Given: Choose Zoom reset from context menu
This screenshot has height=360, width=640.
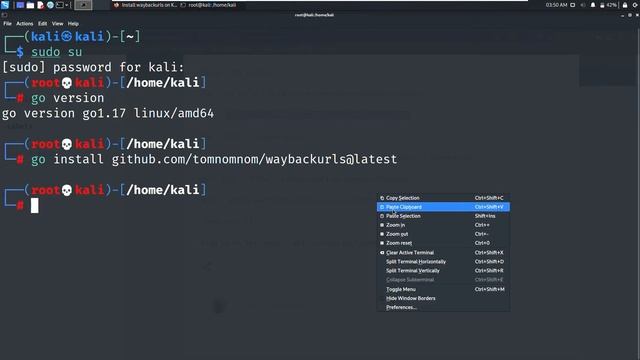Looking at the screenshot, I should coord(443,243).
